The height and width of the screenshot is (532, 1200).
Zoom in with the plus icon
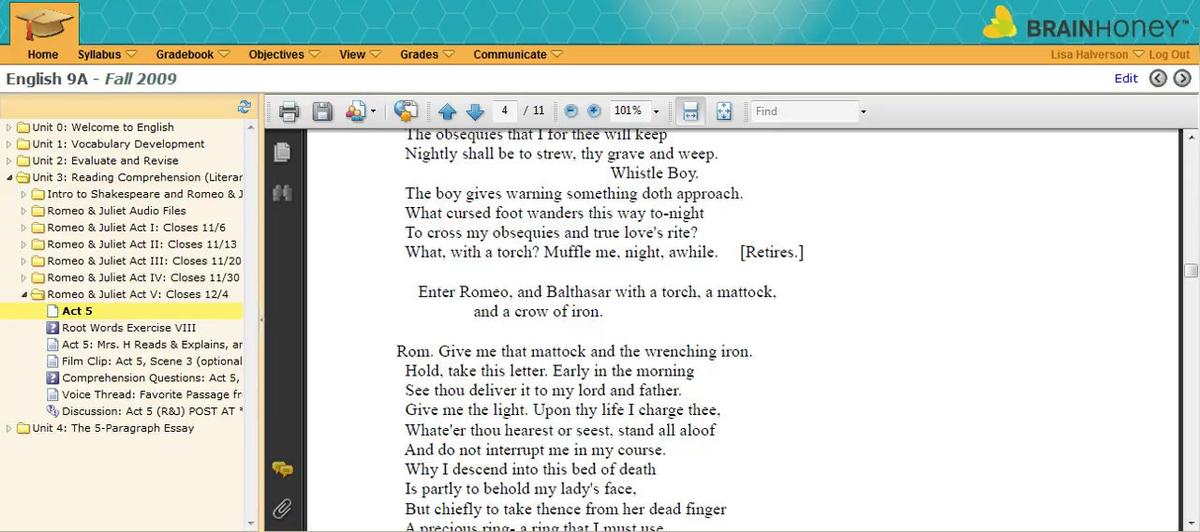pyautogui.click(x=593, y=111)
